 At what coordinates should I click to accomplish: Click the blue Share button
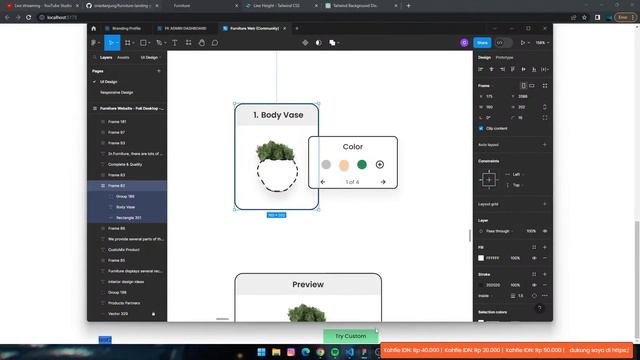482,42
